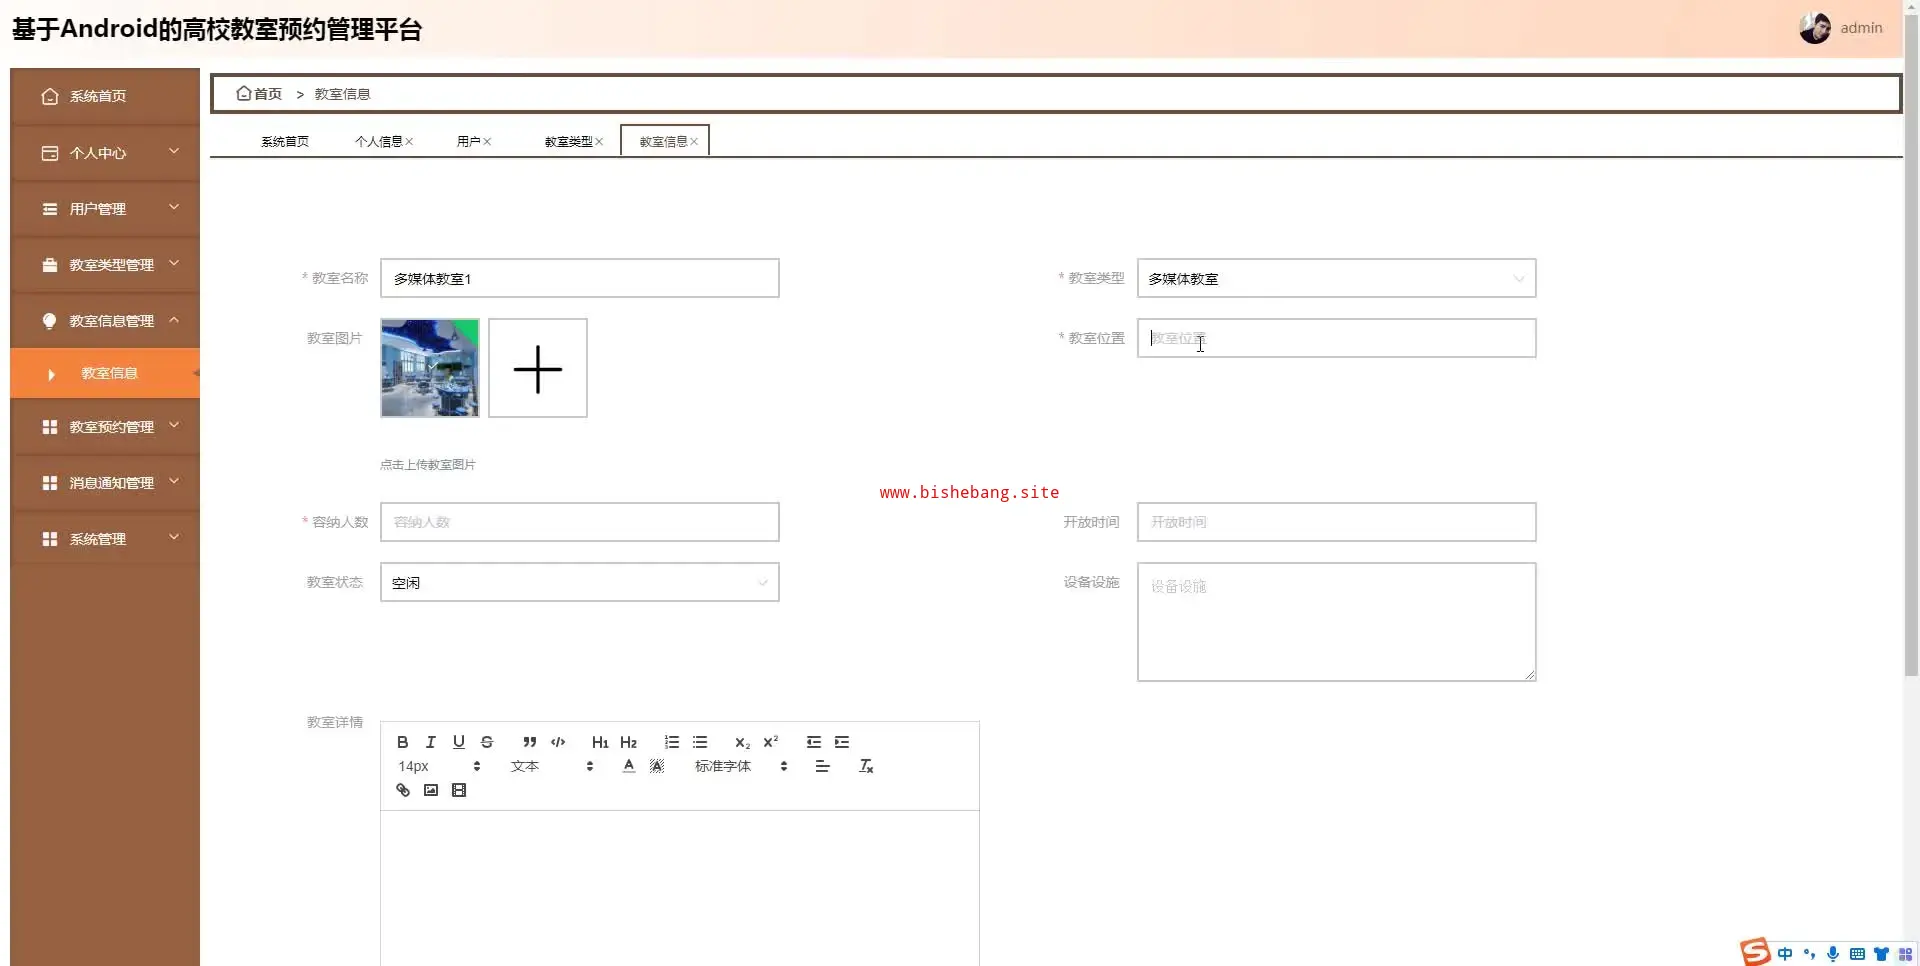This screenshot has width=1920, height=966.
Task: Click into the 教室详情 editor body
Action: click(680, 888)
